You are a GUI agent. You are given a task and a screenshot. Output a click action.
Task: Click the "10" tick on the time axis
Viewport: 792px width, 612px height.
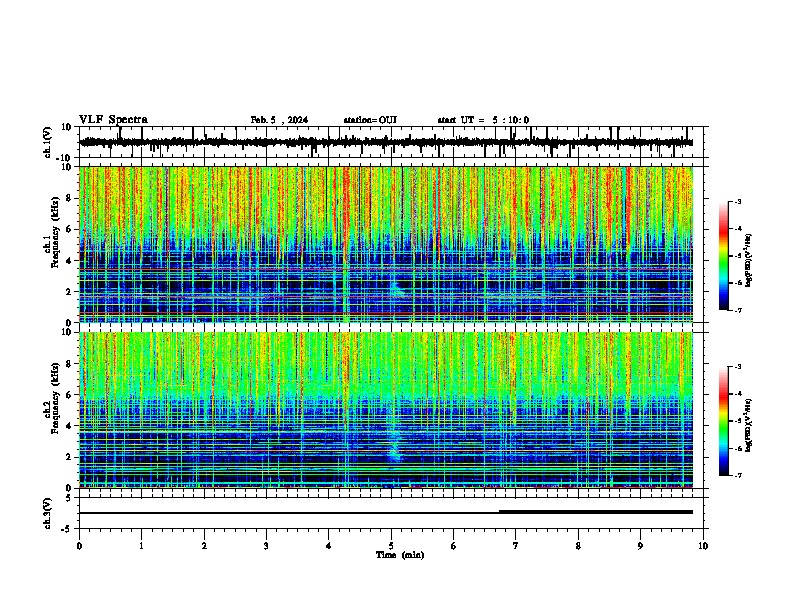pos(703,546)
